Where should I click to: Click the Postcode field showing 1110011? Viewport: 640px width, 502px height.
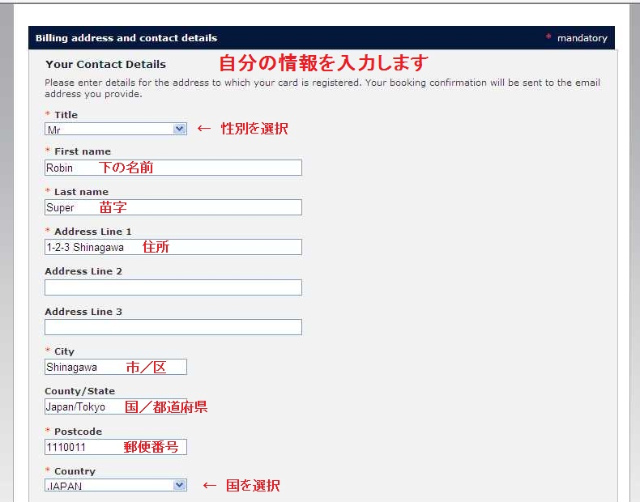(115, 447)
